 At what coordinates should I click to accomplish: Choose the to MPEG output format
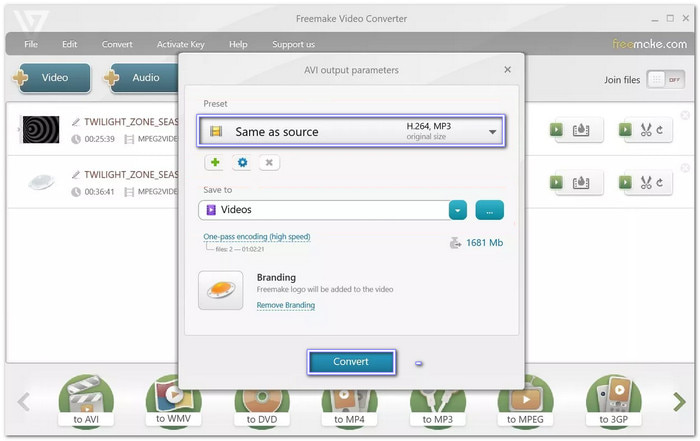coord(525,404)
